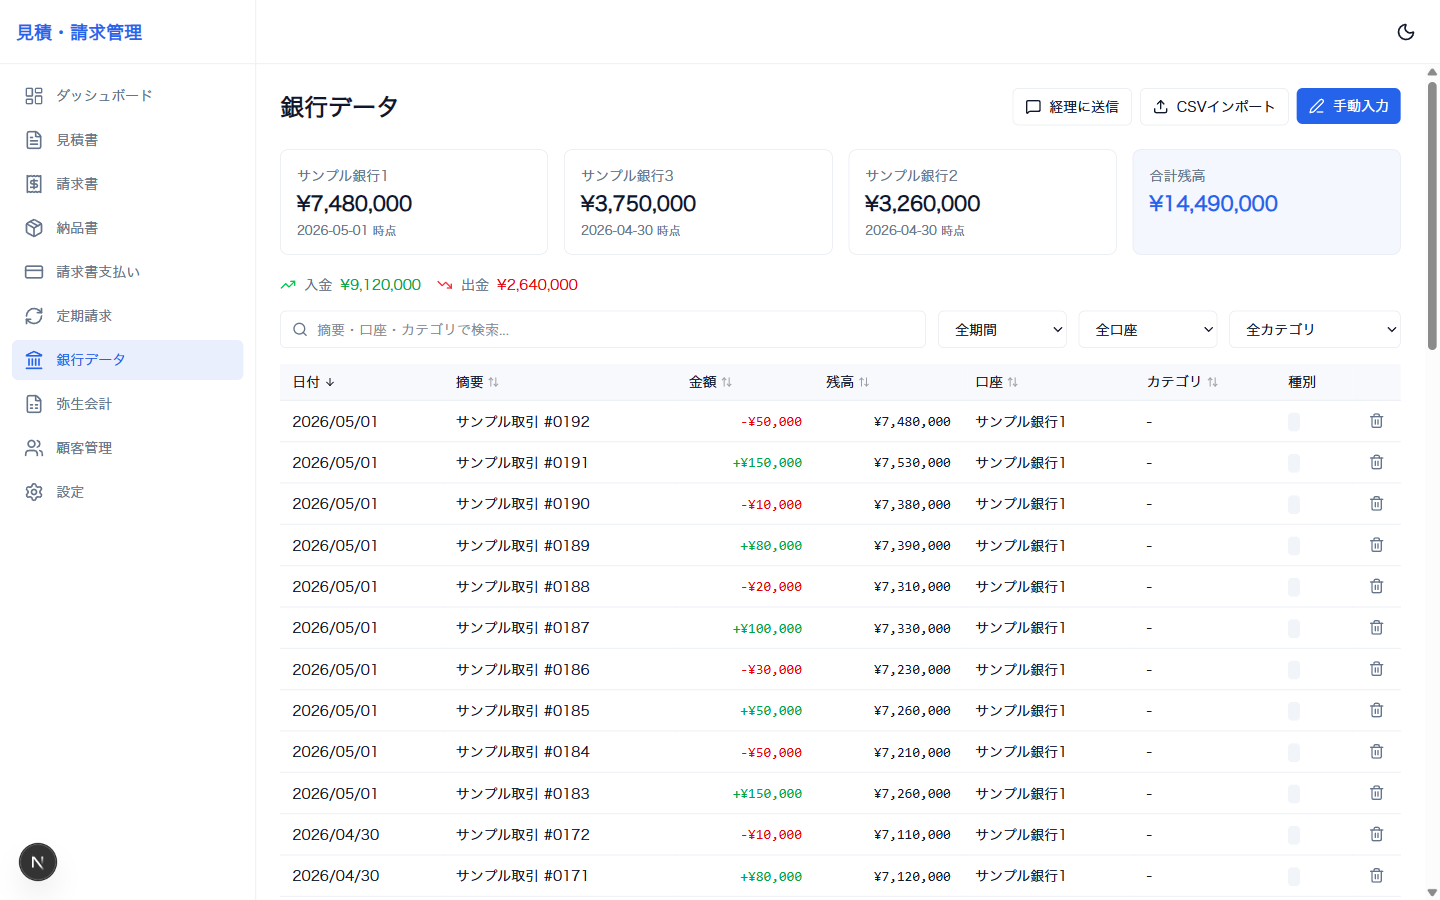Delete transaction #0188 with trash icon

1376,586
